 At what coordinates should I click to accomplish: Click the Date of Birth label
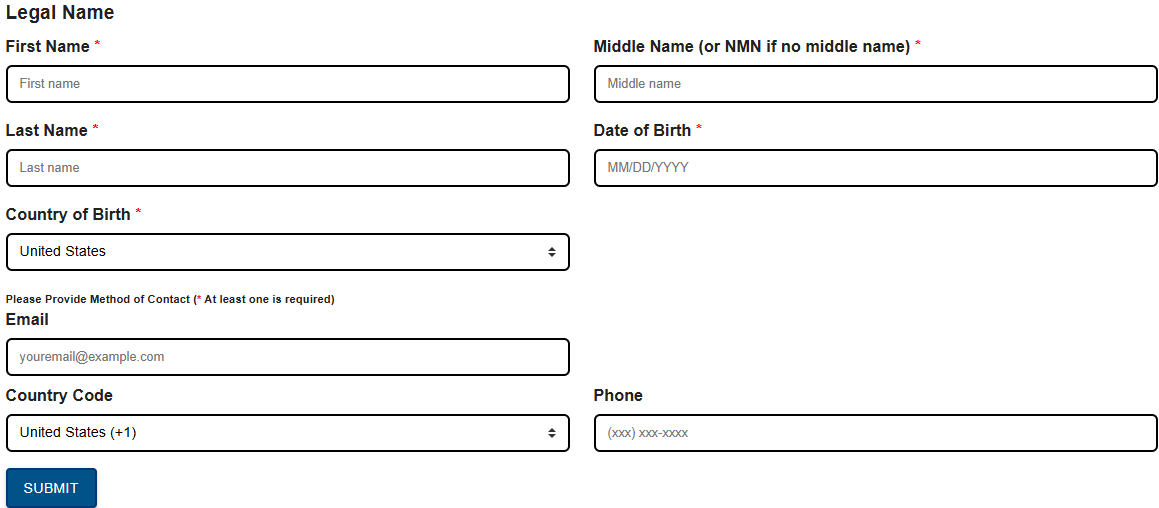click(x=642, y=130)
